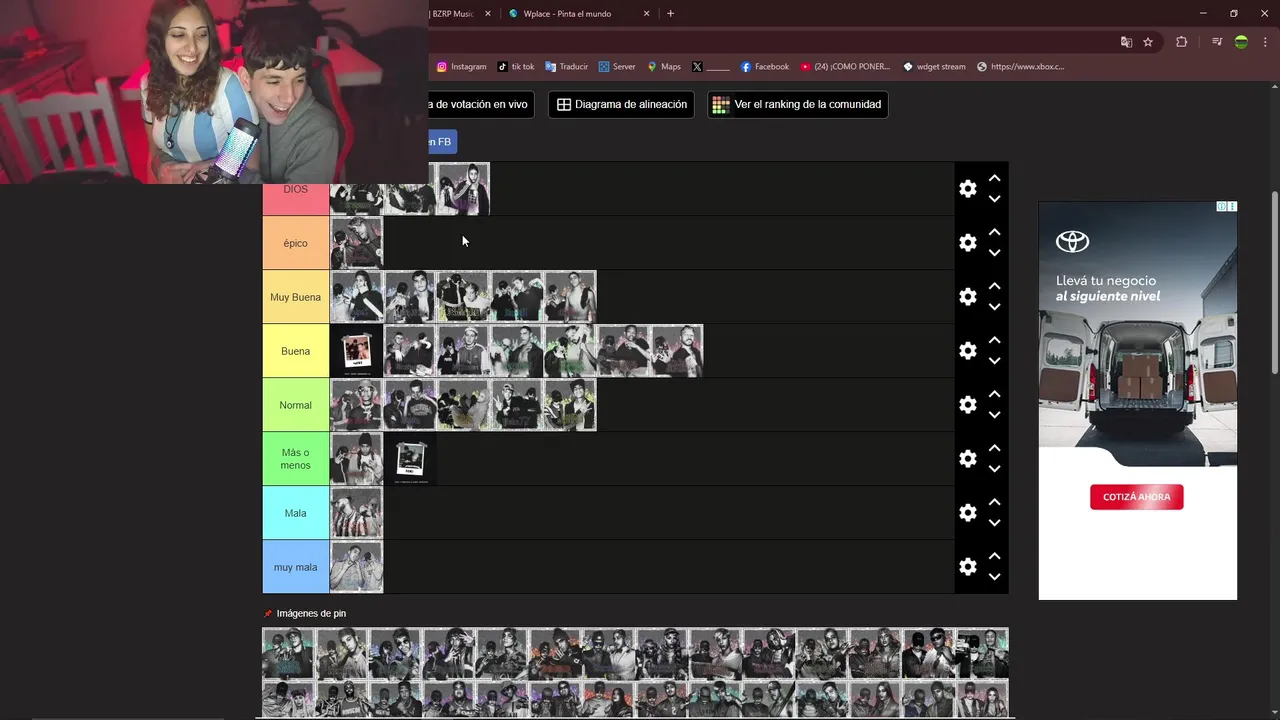
Task: Open settings gear for the Normal tier
Action: 967,405
